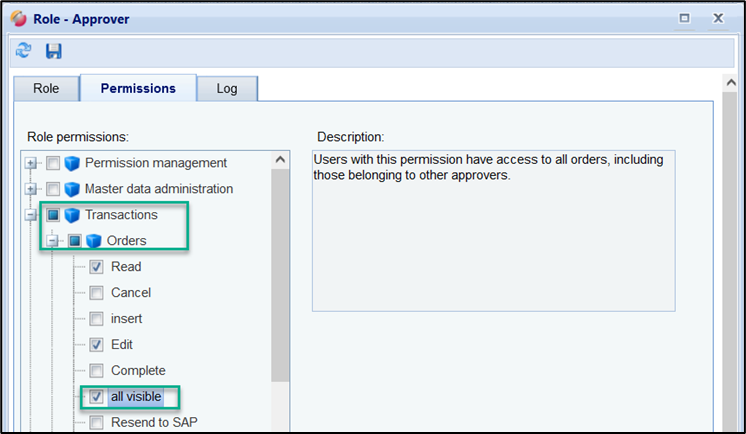Enable the Cancel permission checkbox

coord(96,293)
